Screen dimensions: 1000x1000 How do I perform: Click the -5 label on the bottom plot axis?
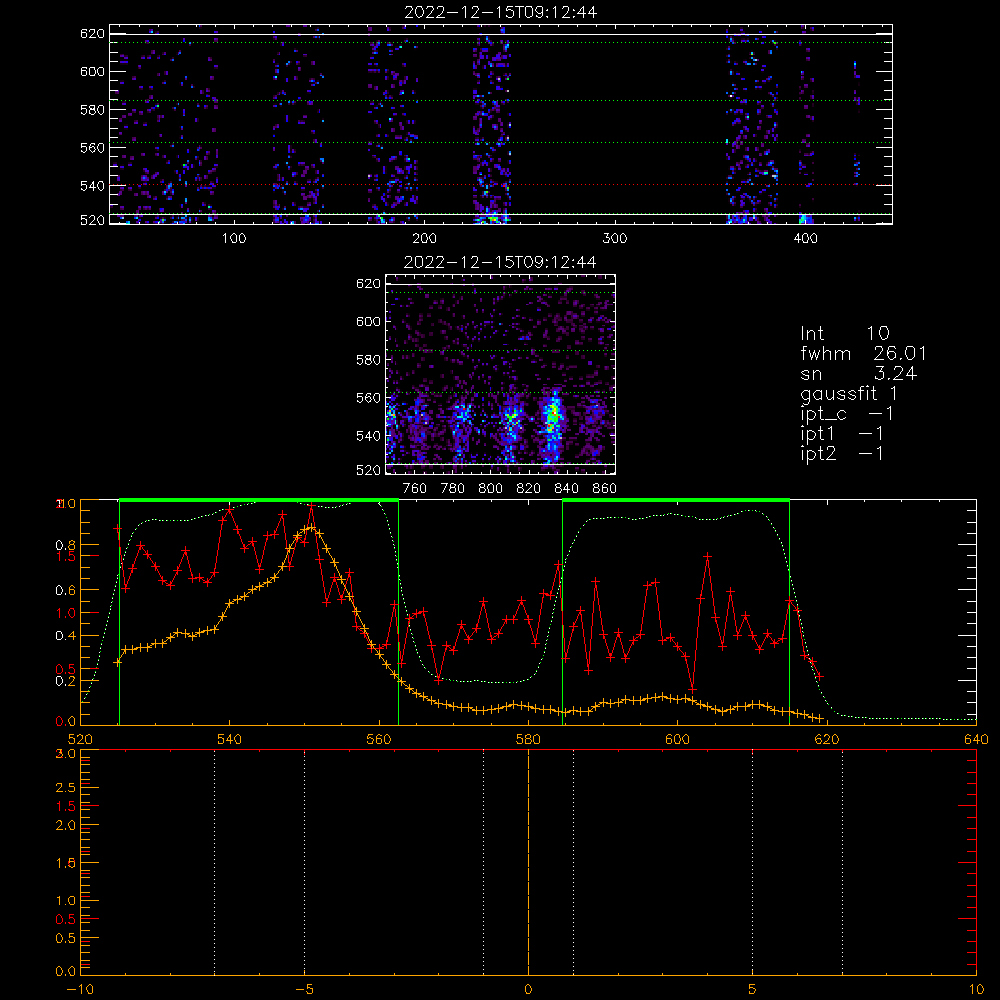305,990
